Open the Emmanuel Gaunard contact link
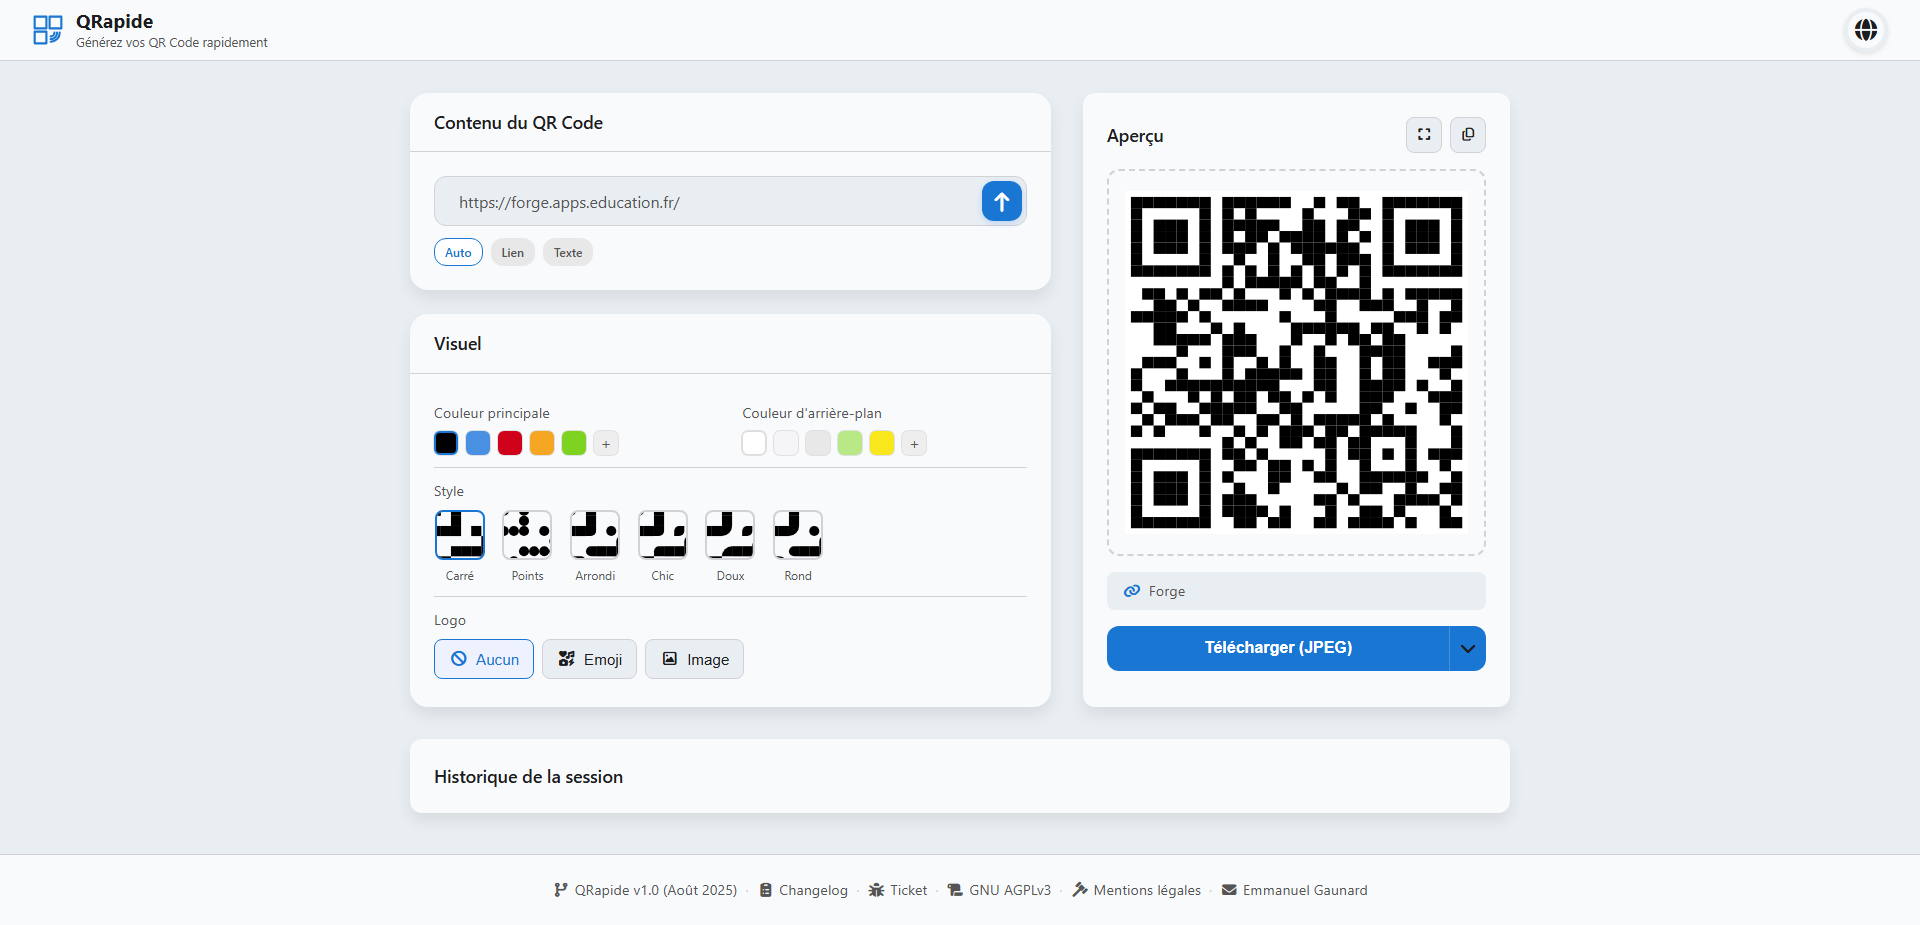Image resolution: width=1920 pixels, height=925 pixels. point(1305,890)
